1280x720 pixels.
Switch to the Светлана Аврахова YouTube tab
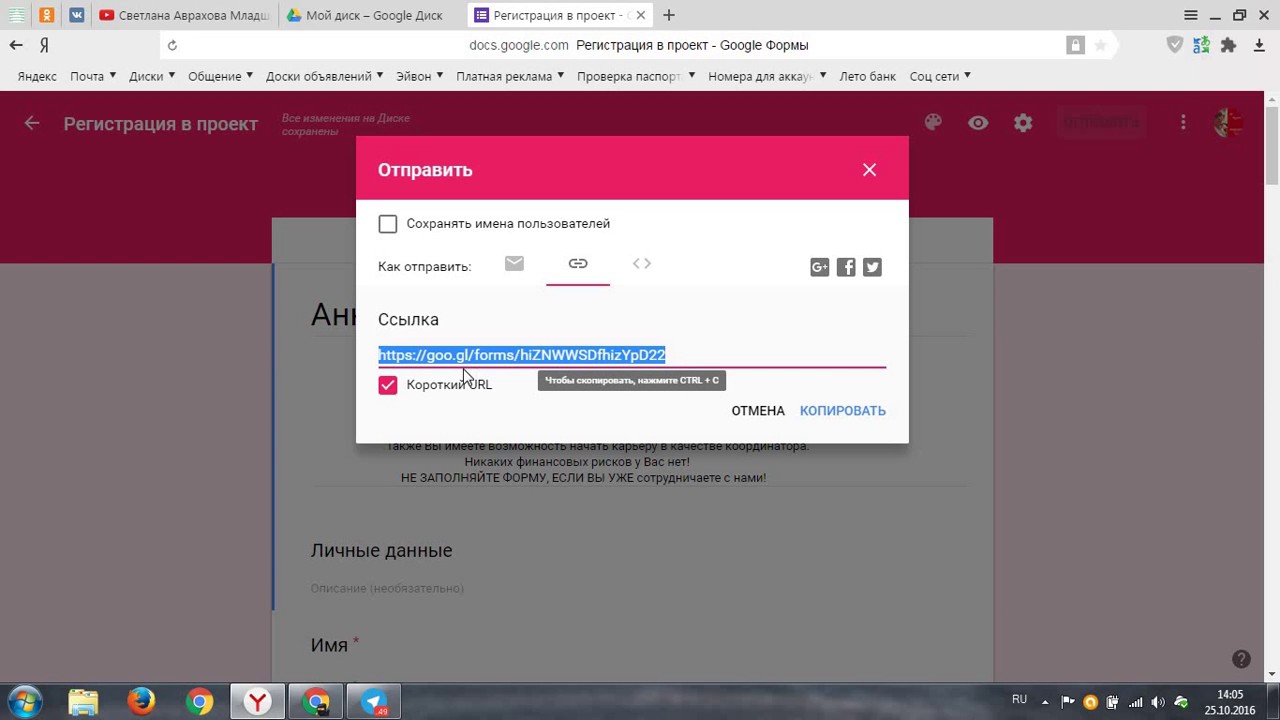[183, 15]
